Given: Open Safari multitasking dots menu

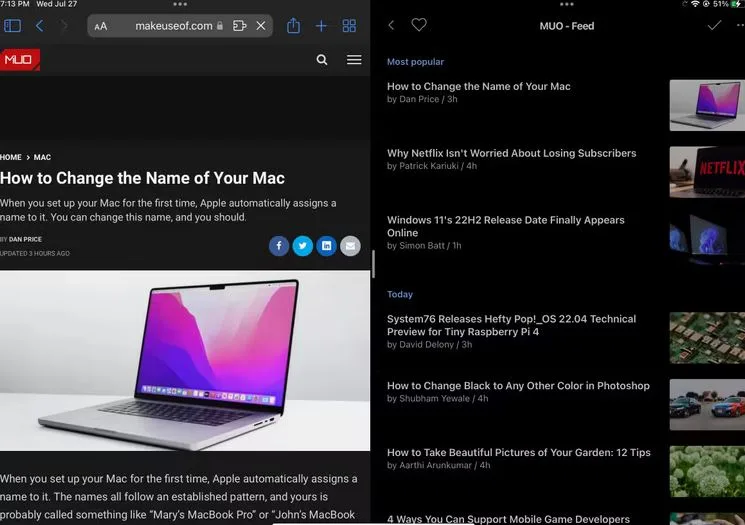Looking at the screenshot, I should (x=180, y=4).
